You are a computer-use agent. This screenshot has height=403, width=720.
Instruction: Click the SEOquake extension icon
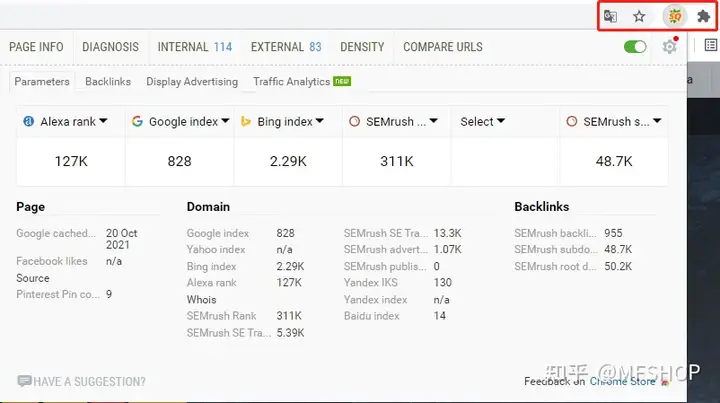click(675, 16)
